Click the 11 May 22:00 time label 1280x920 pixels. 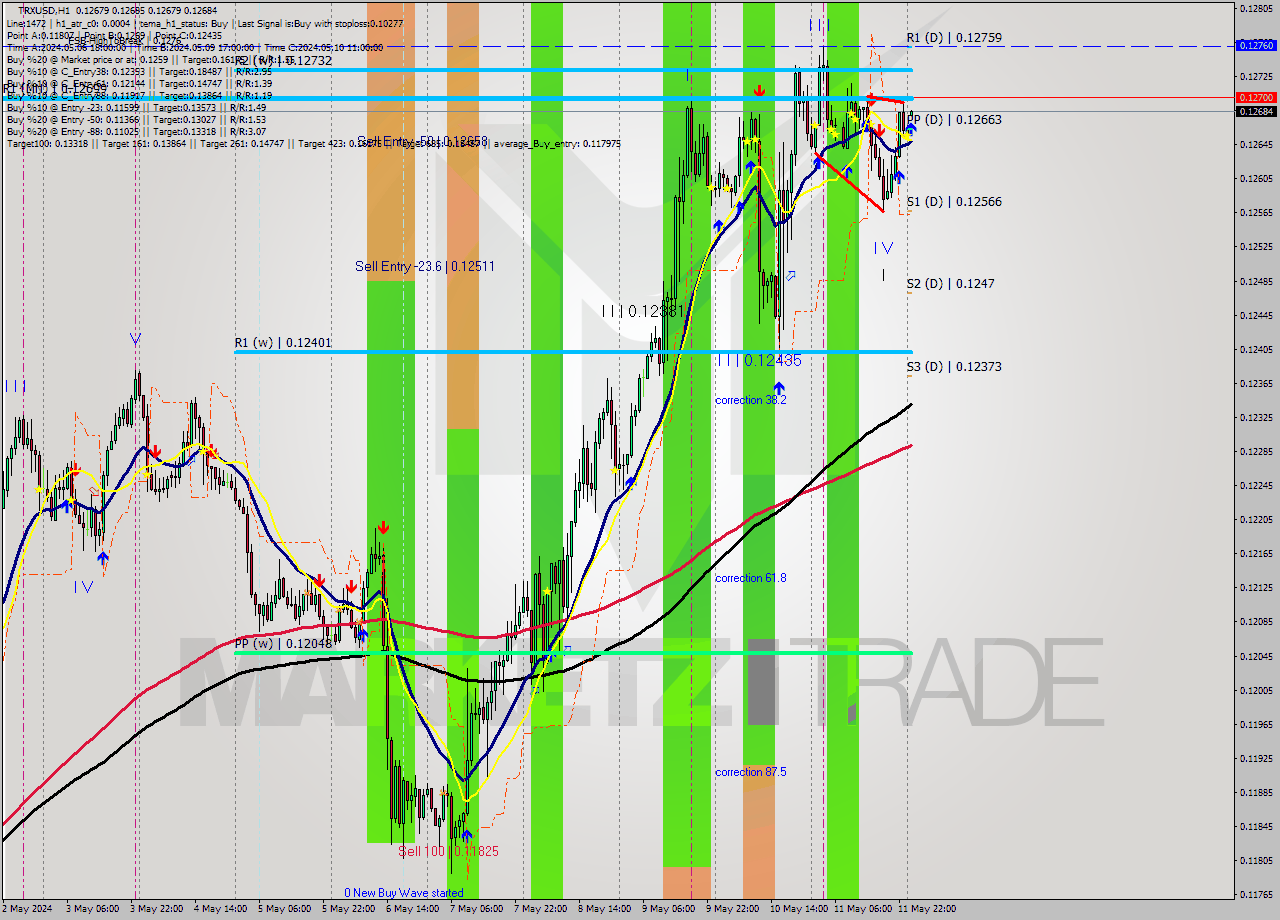click(x=925, y=909)
